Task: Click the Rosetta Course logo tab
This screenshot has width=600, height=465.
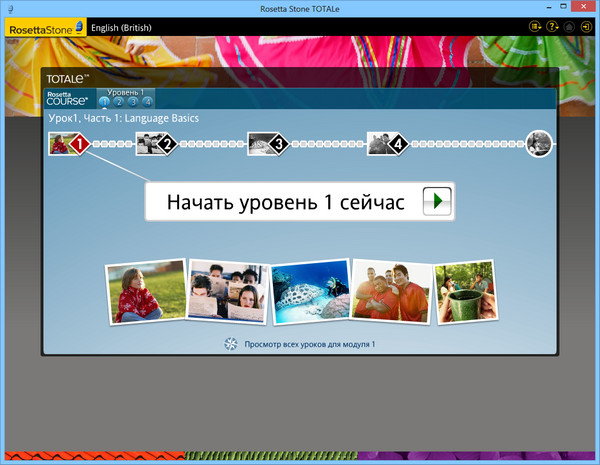Action: point(69,98)
